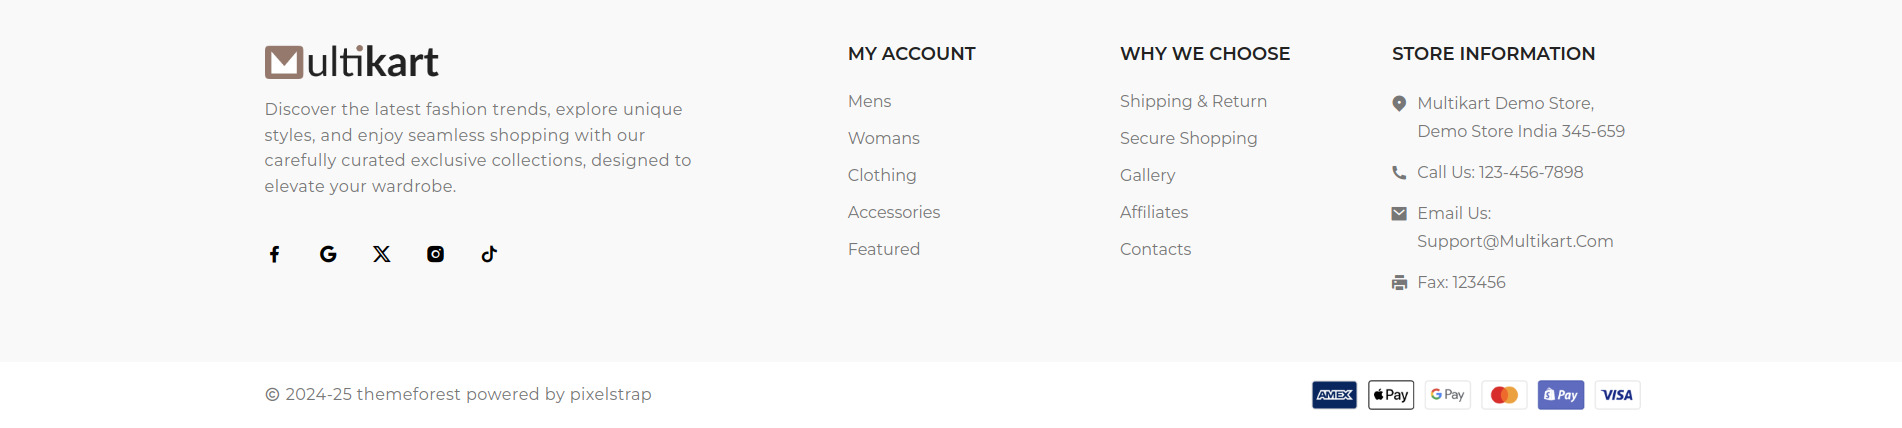Open the TikTok social icon
The image size is (1902, 428).
(489, 254)
